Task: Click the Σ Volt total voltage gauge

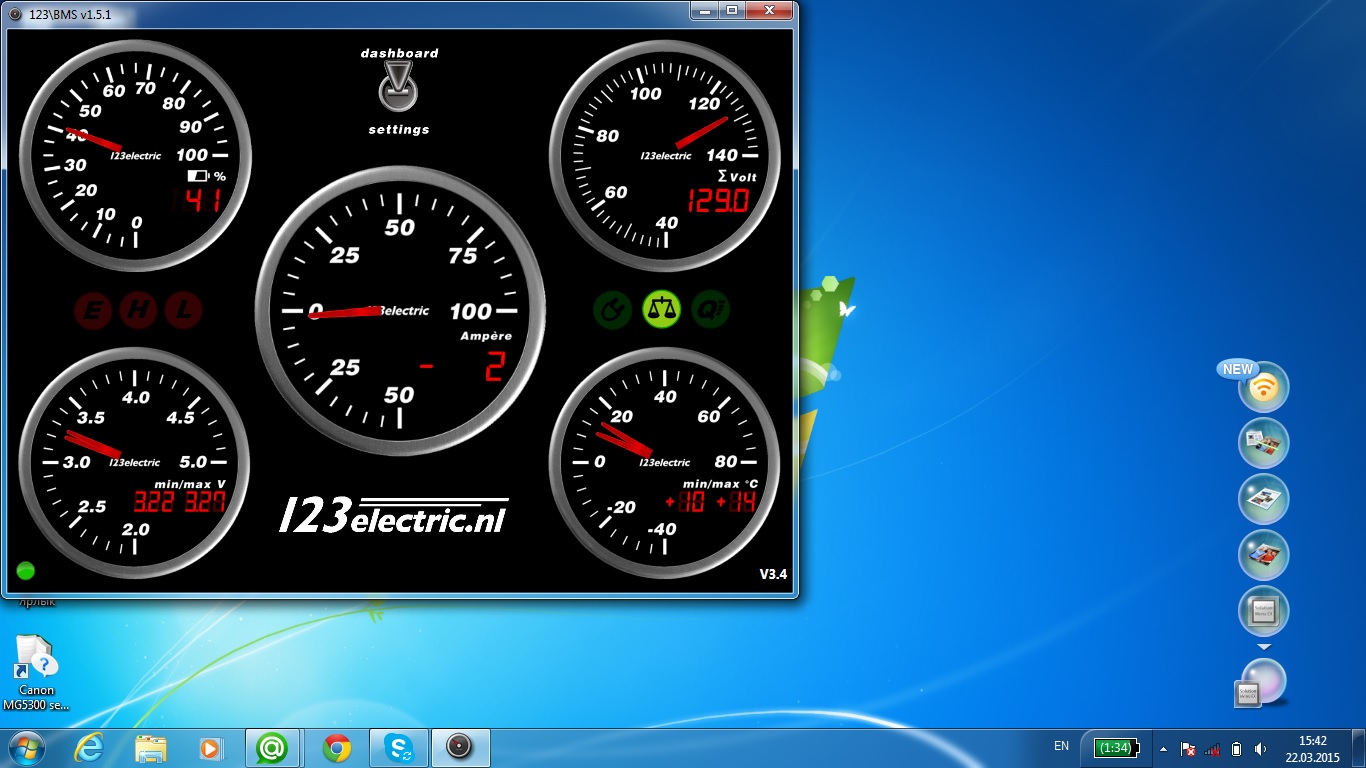Action: pyautogui.click(x=665, y=156)
